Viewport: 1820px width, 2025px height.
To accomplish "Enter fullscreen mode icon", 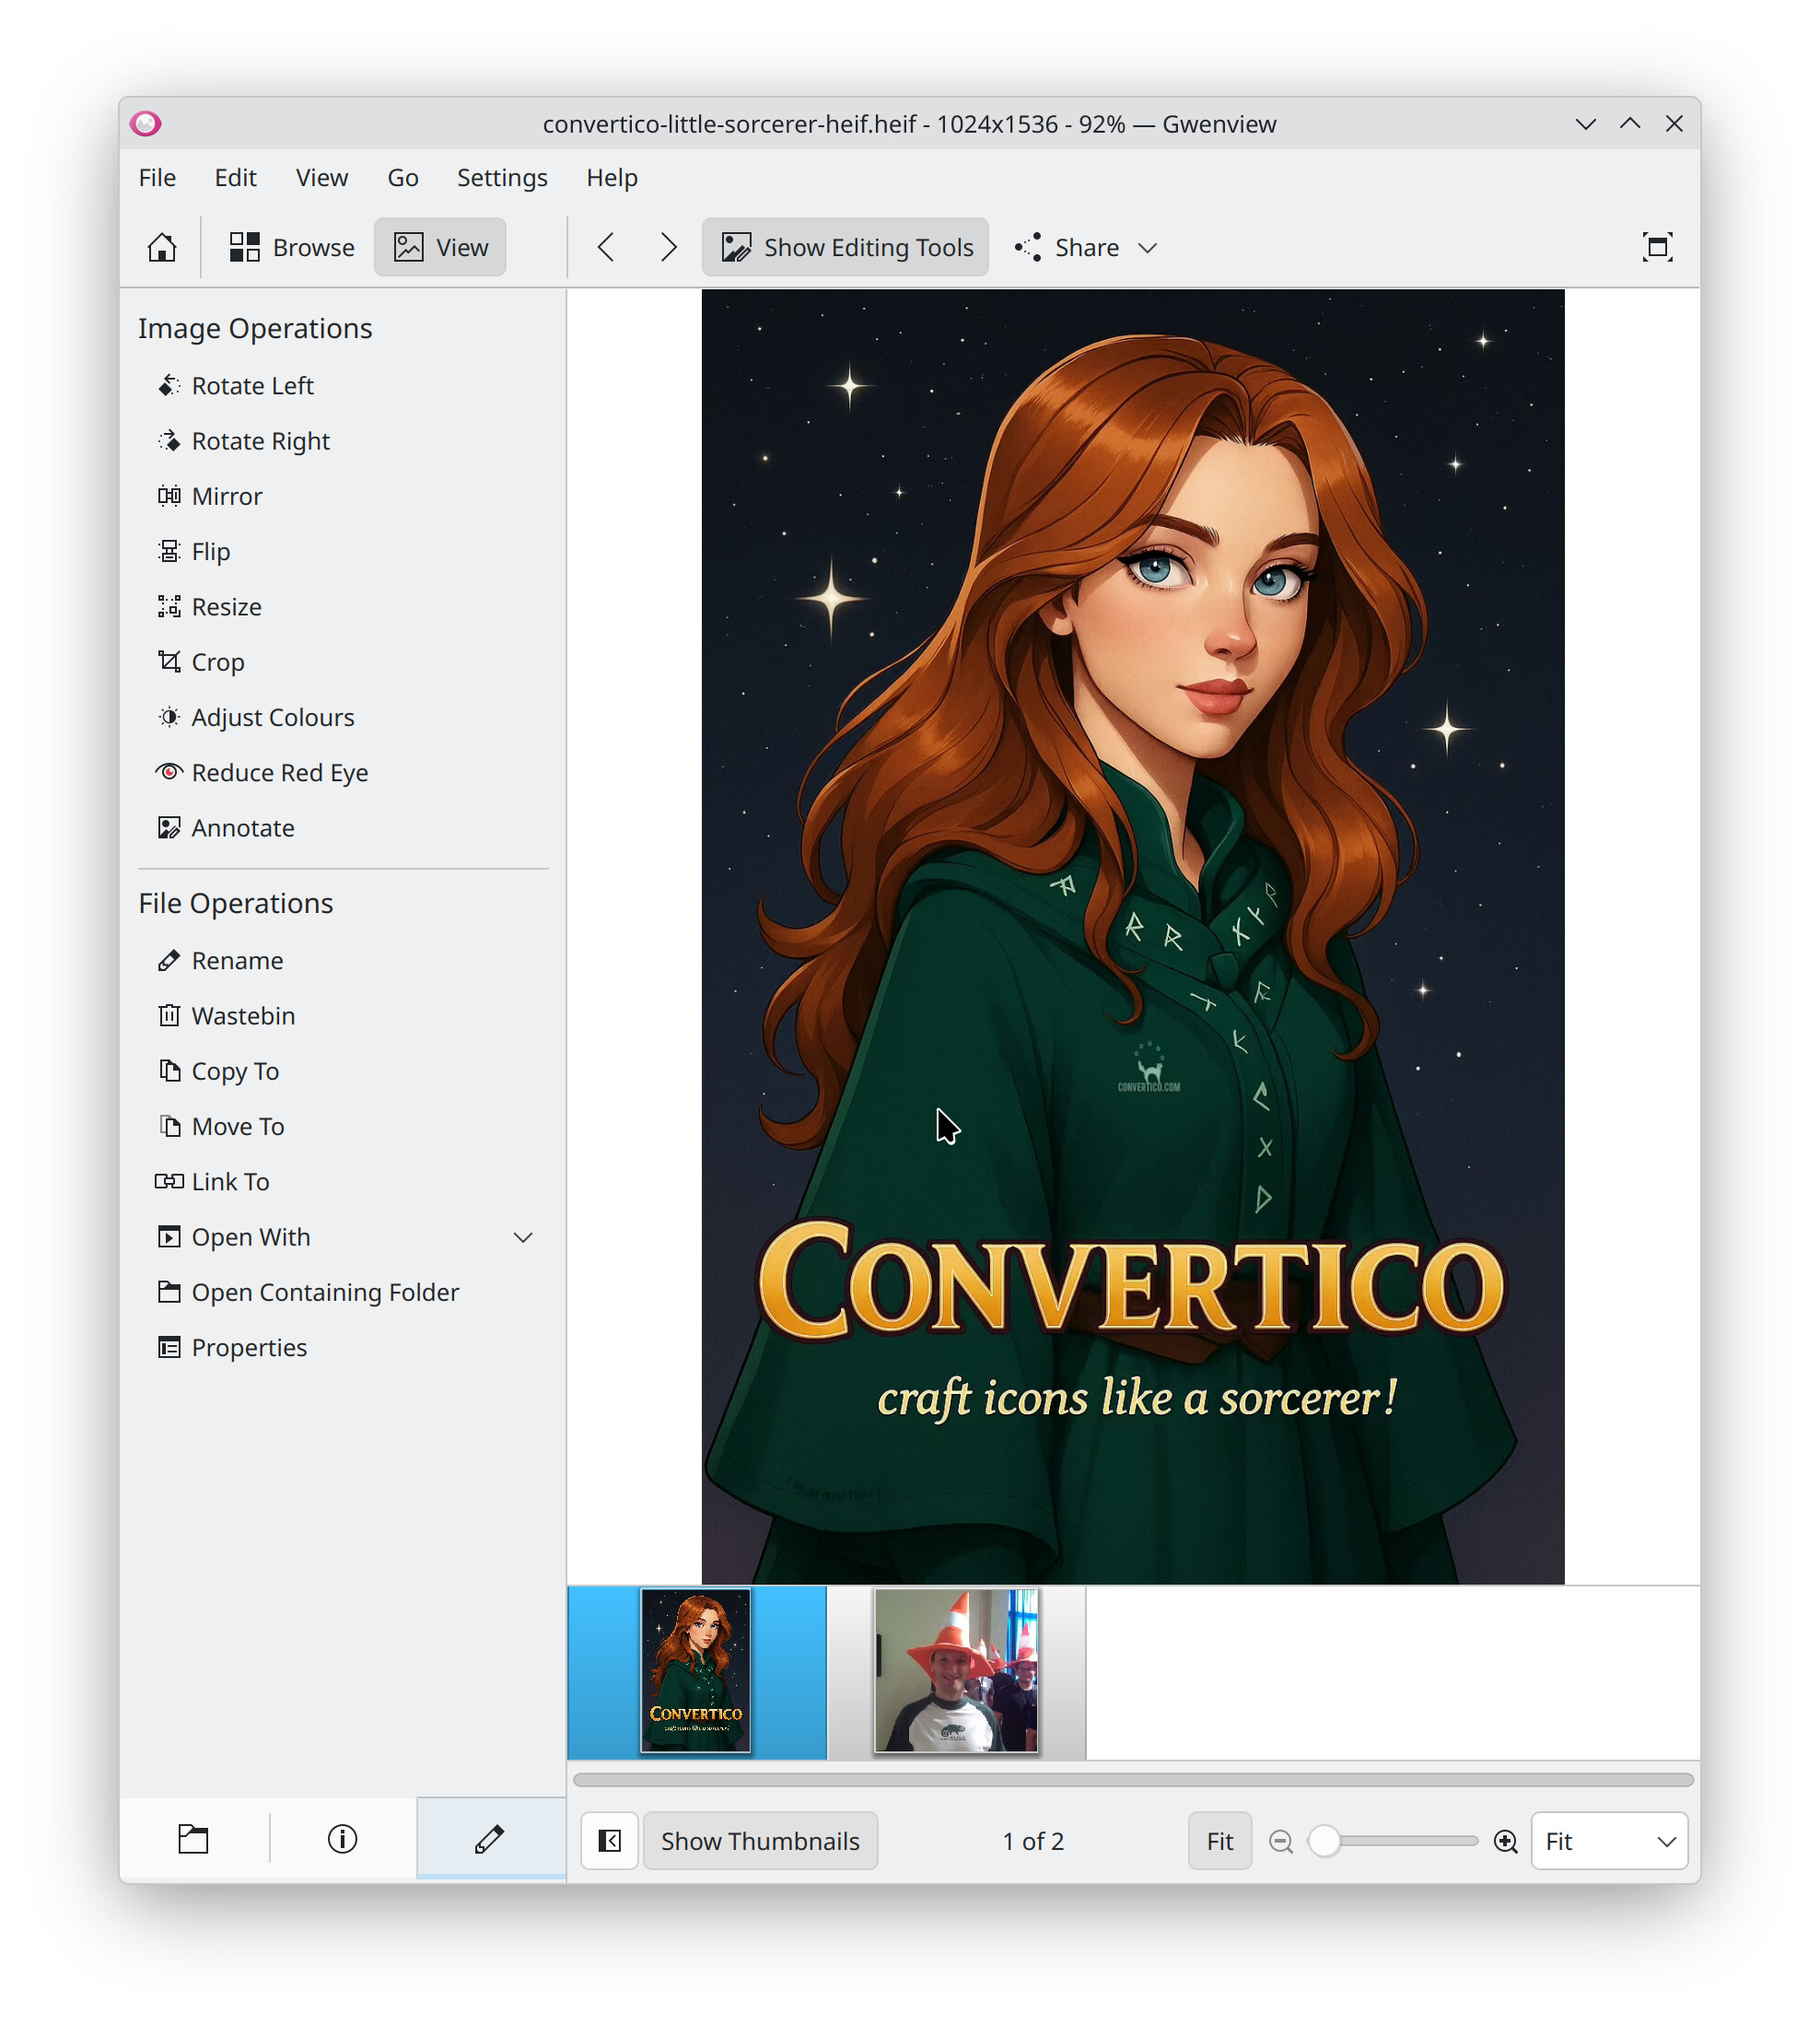I will point(1656,247).
